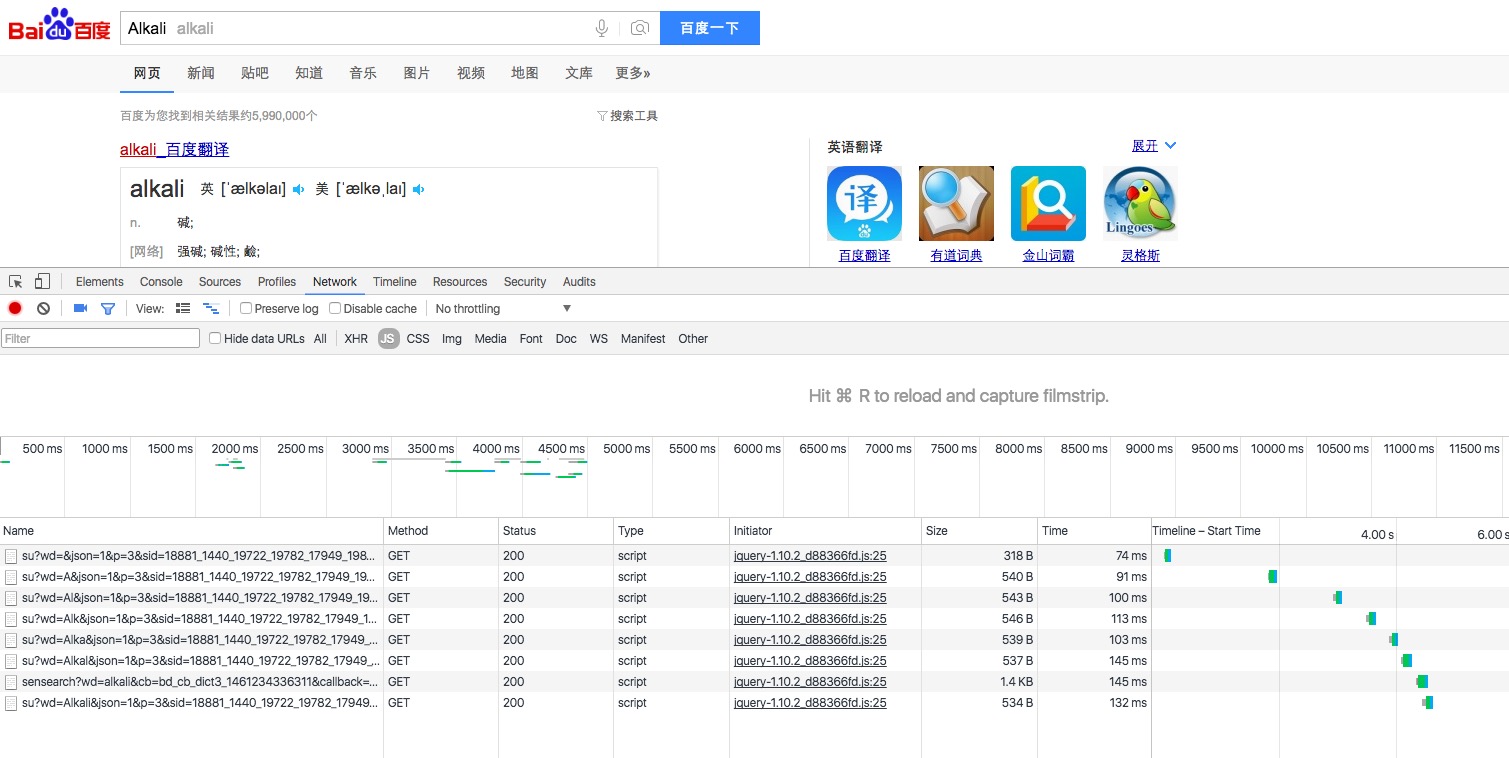Switch to large request rows view icon

[183, 308]
